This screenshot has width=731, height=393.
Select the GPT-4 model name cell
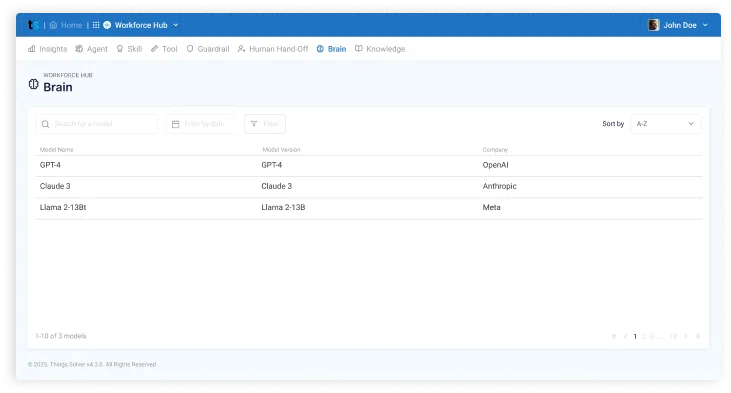point(50,165)
